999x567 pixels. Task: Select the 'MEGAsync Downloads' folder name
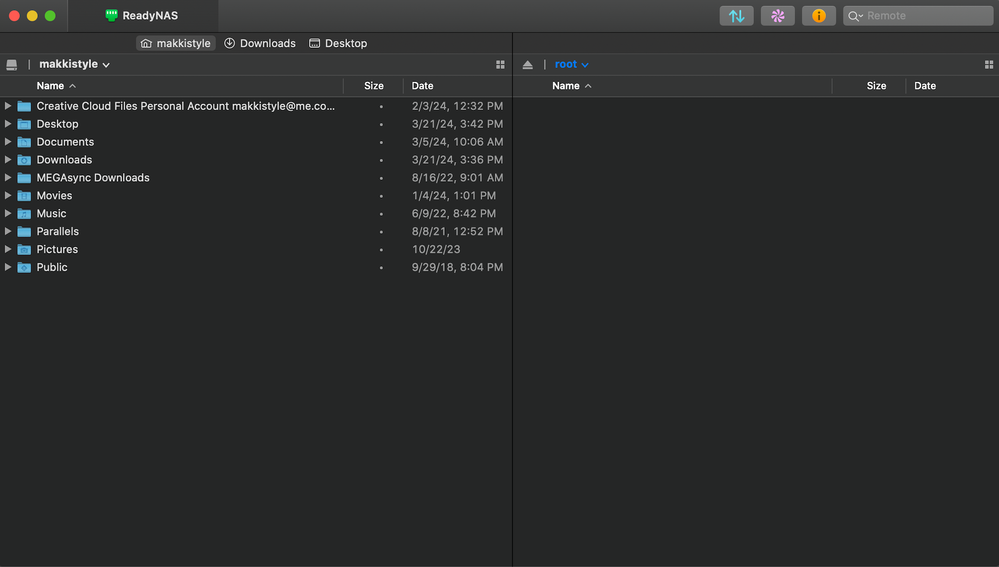pos(93,177)
